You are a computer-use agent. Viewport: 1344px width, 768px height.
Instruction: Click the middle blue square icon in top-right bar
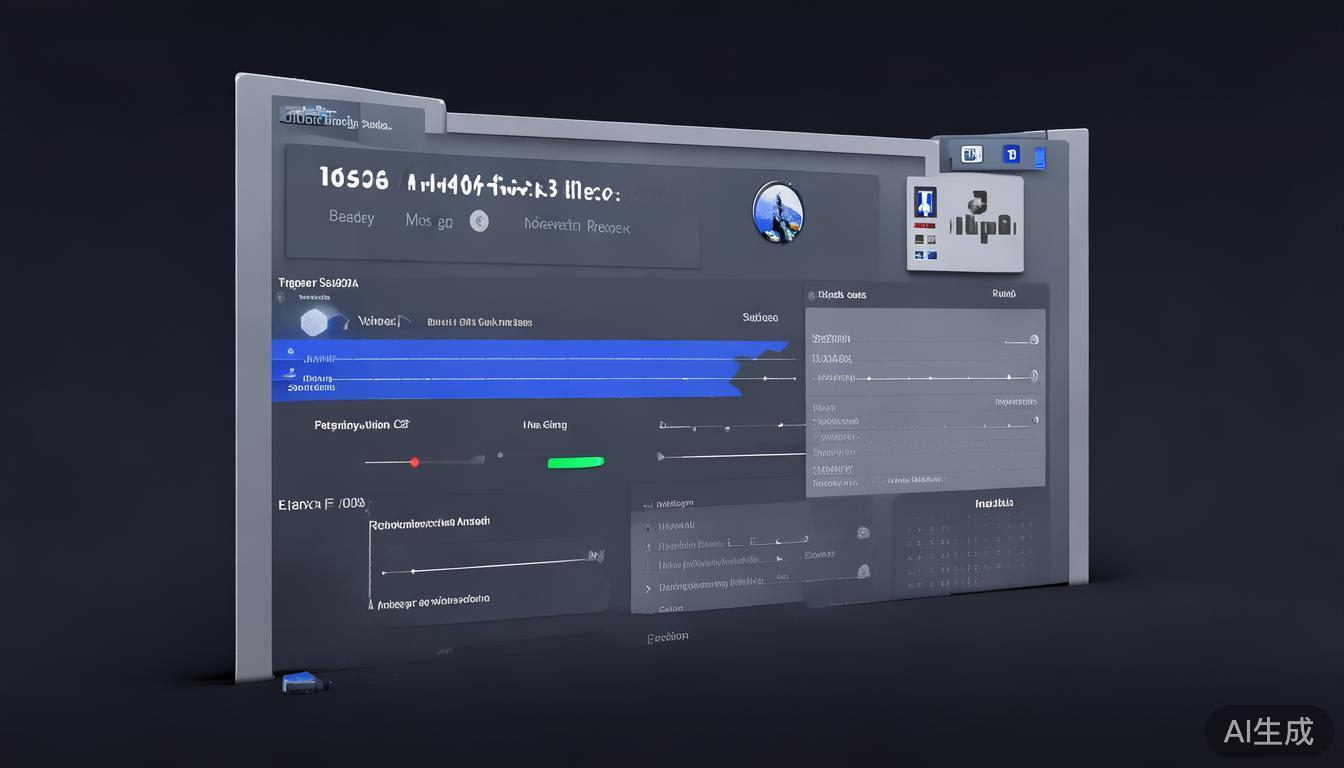coord(1011,155)
